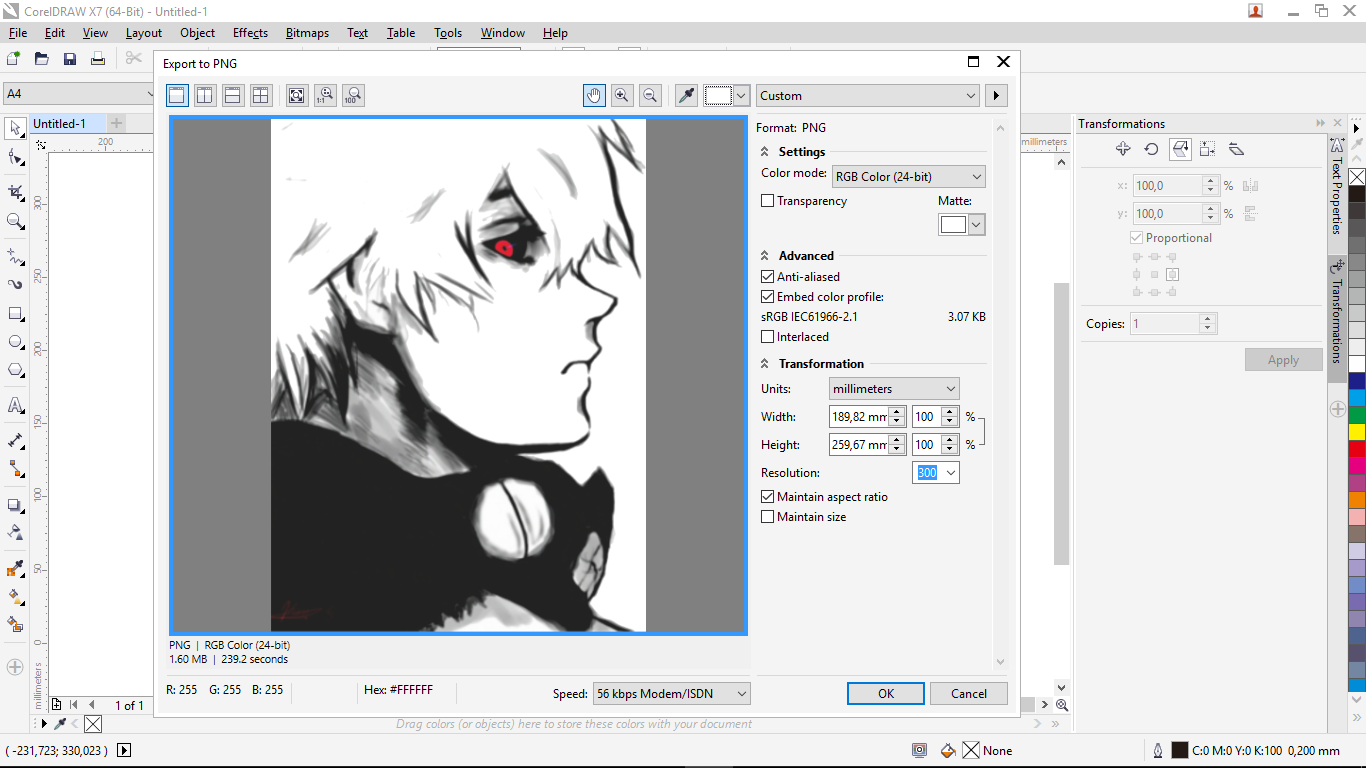The height and width of the screenshot is (768, 1366).
Task: Open the Bitmaps menu
Action: tap(307, 33)
